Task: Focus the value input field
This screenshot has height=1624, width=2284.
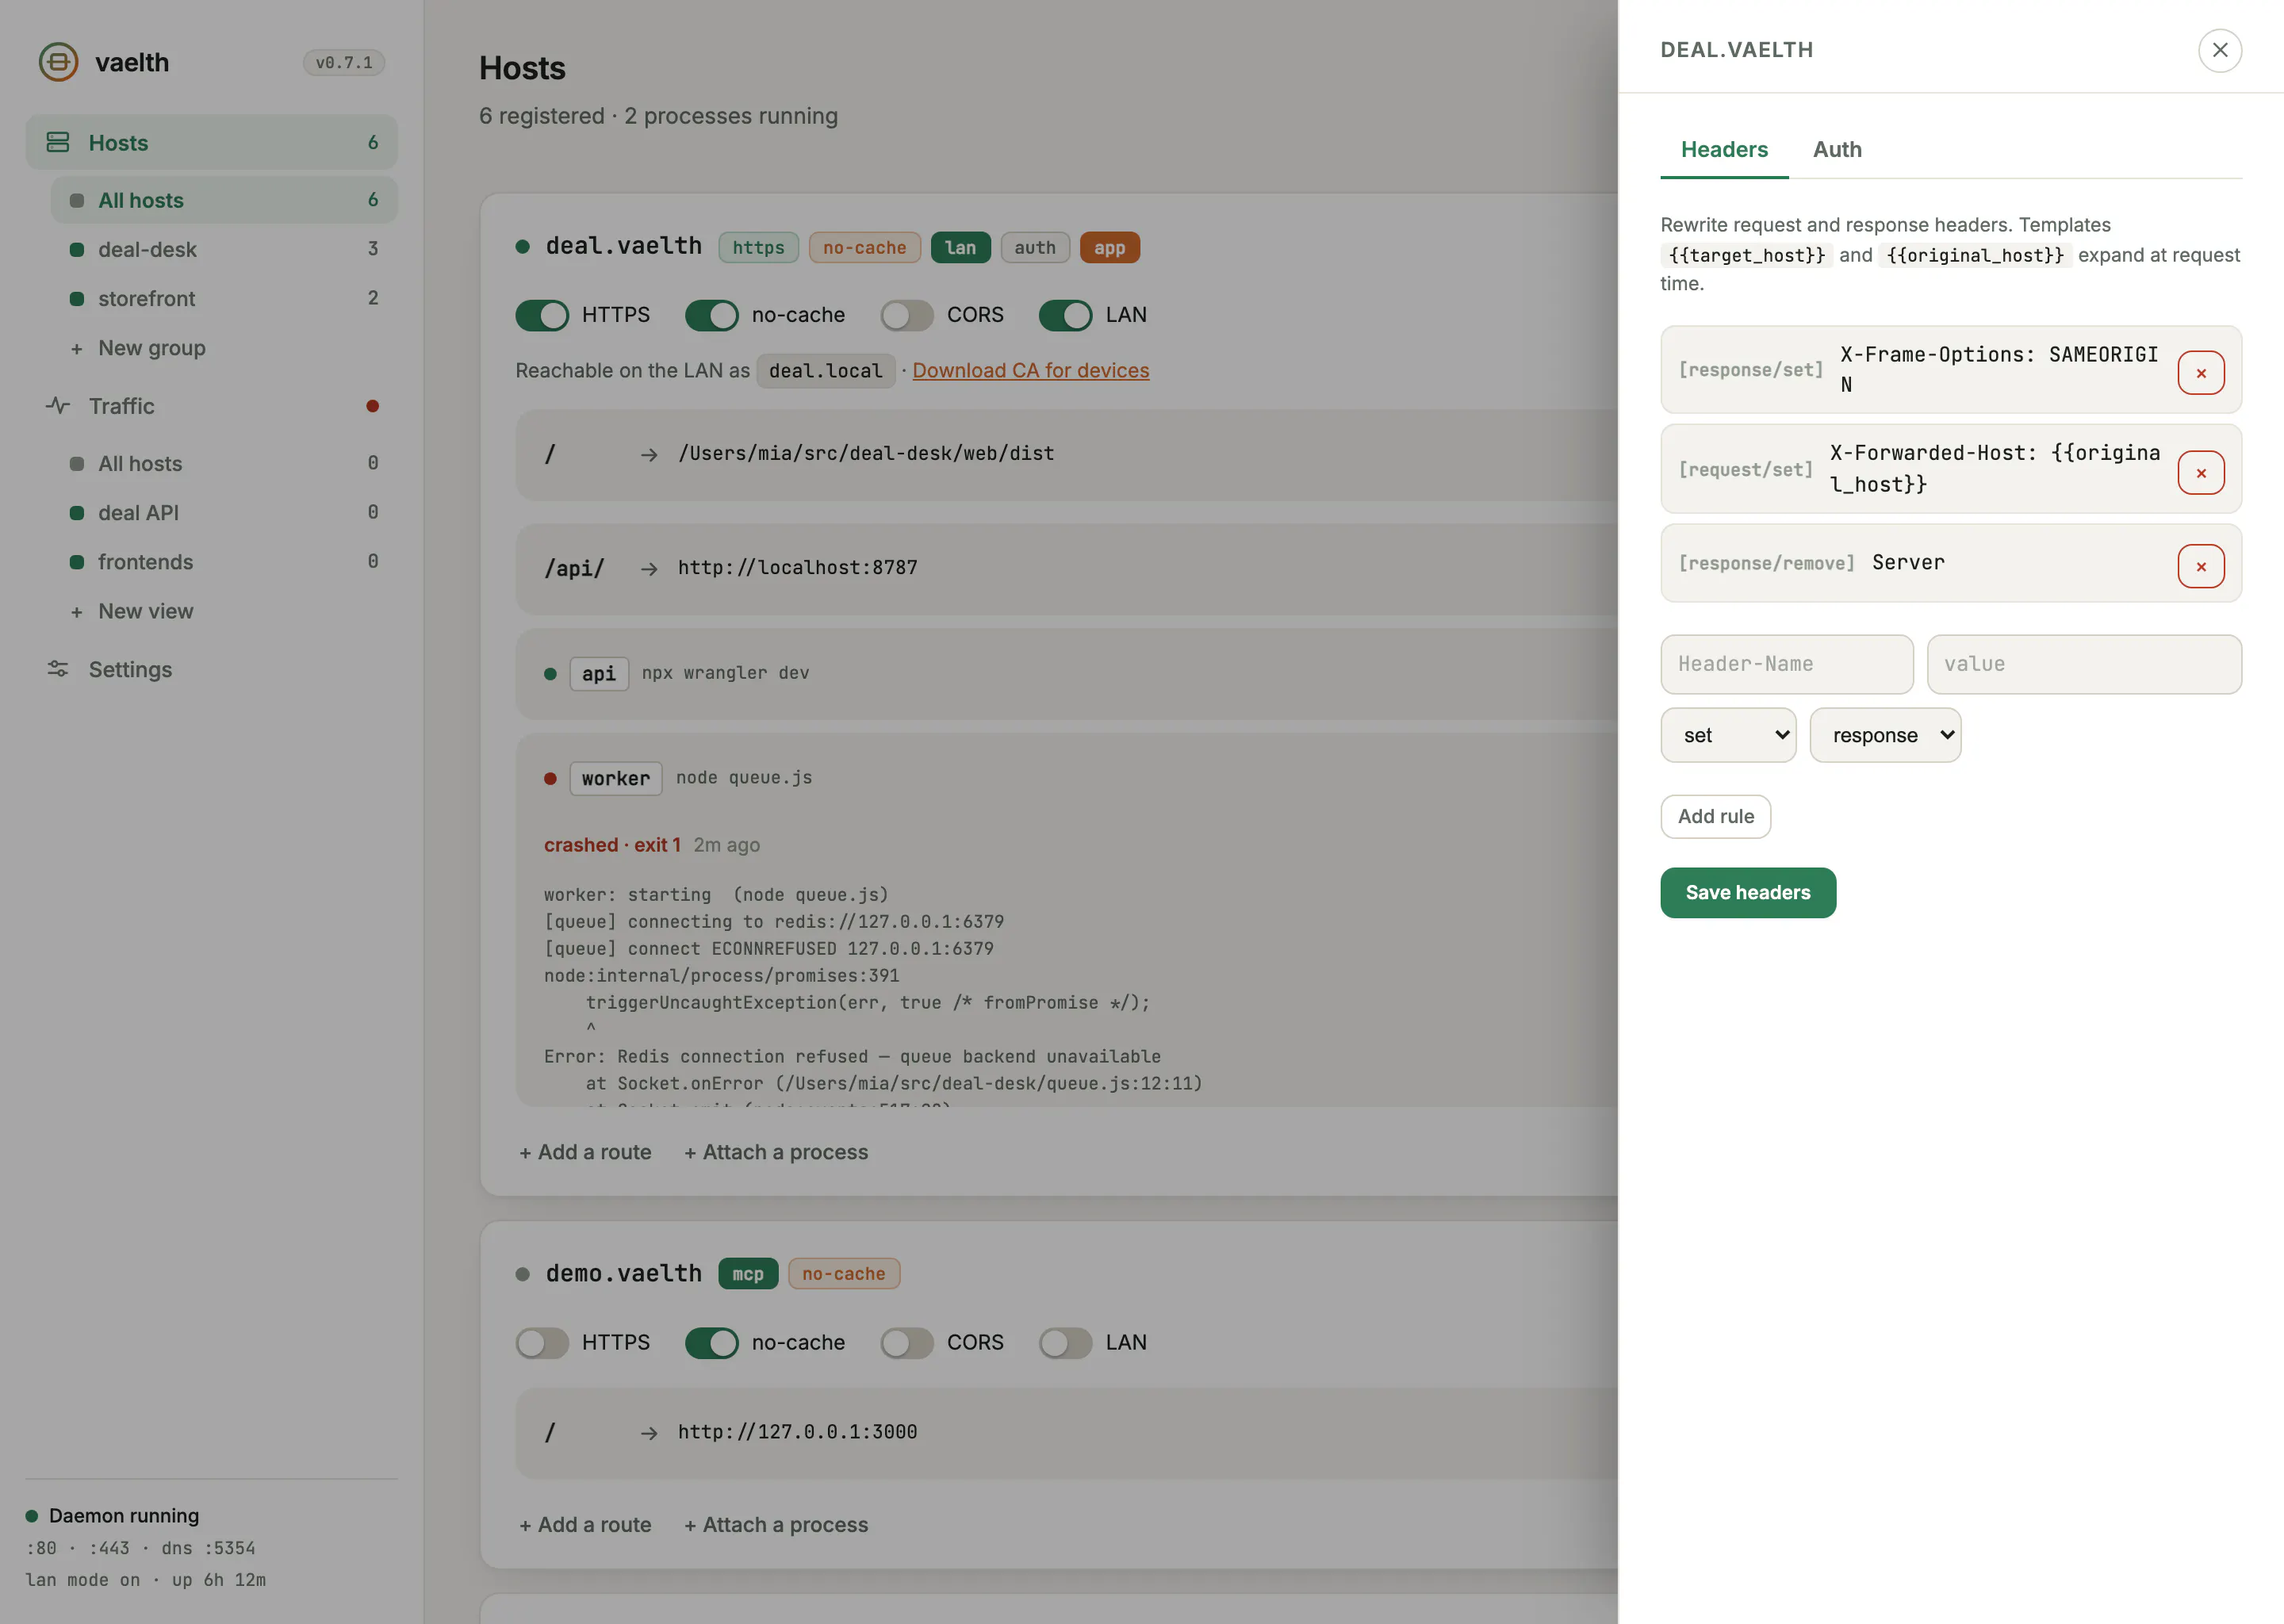Action: point(2084,664)
